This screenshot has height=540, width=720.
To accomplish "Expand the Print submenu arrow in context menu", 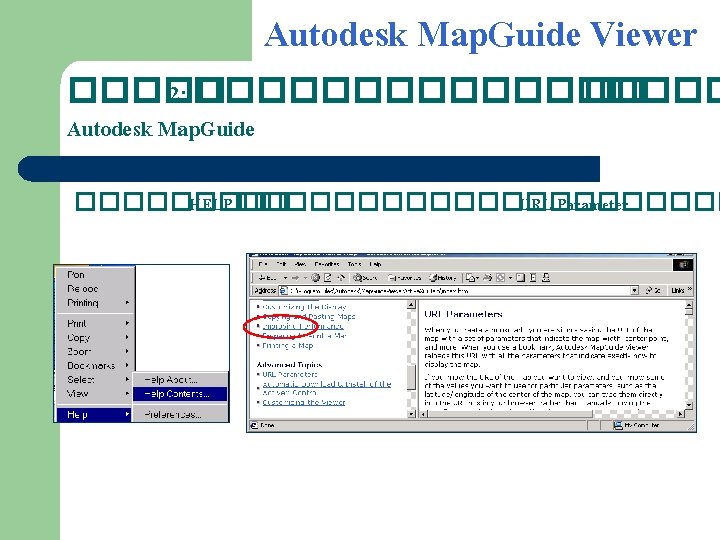I will [x=127, y=323].
